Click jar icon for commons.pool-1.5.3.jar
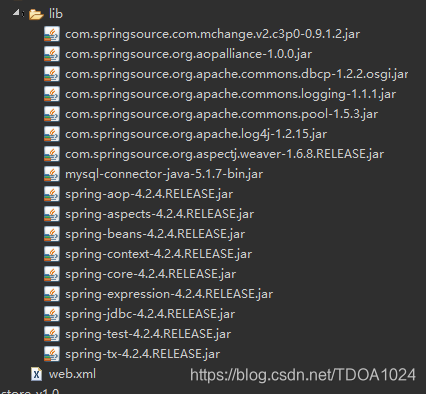 pyautogui.click(x=52, y=114)
